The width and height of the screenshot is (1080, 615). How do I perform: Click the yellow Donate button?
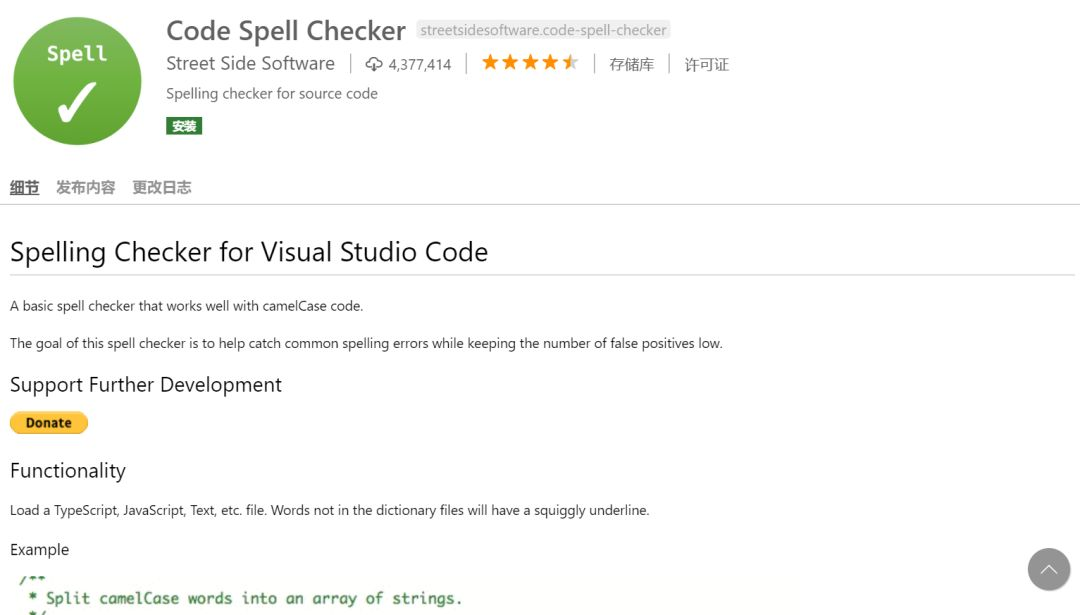pyautogui.click(x=49, y=423)
